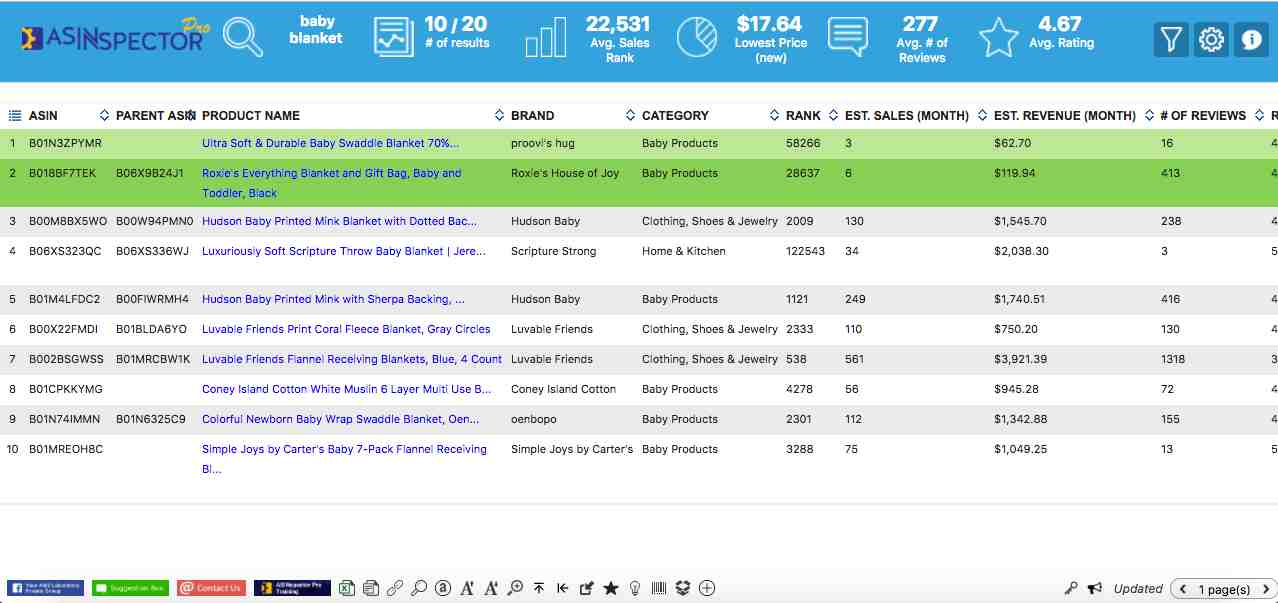
Task: Click the key icon in bottom bar
Action: click(x=1071, y=588)
